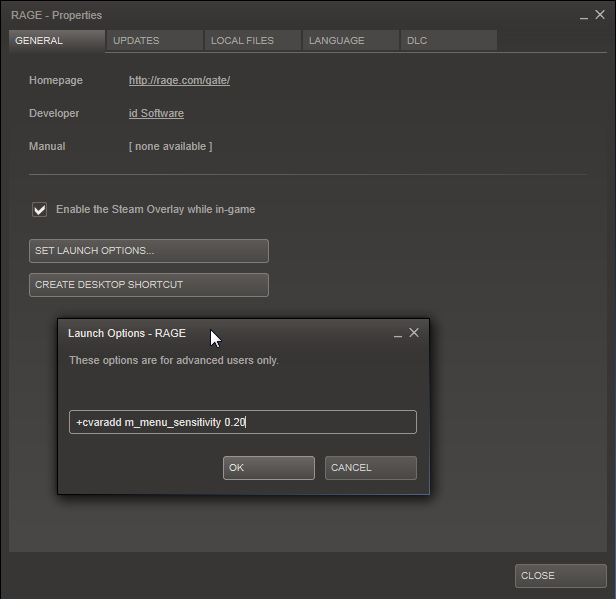
Task: Click the Launch Options - RAGE title text
Action: pyautogui.click(x=127, y=333)
